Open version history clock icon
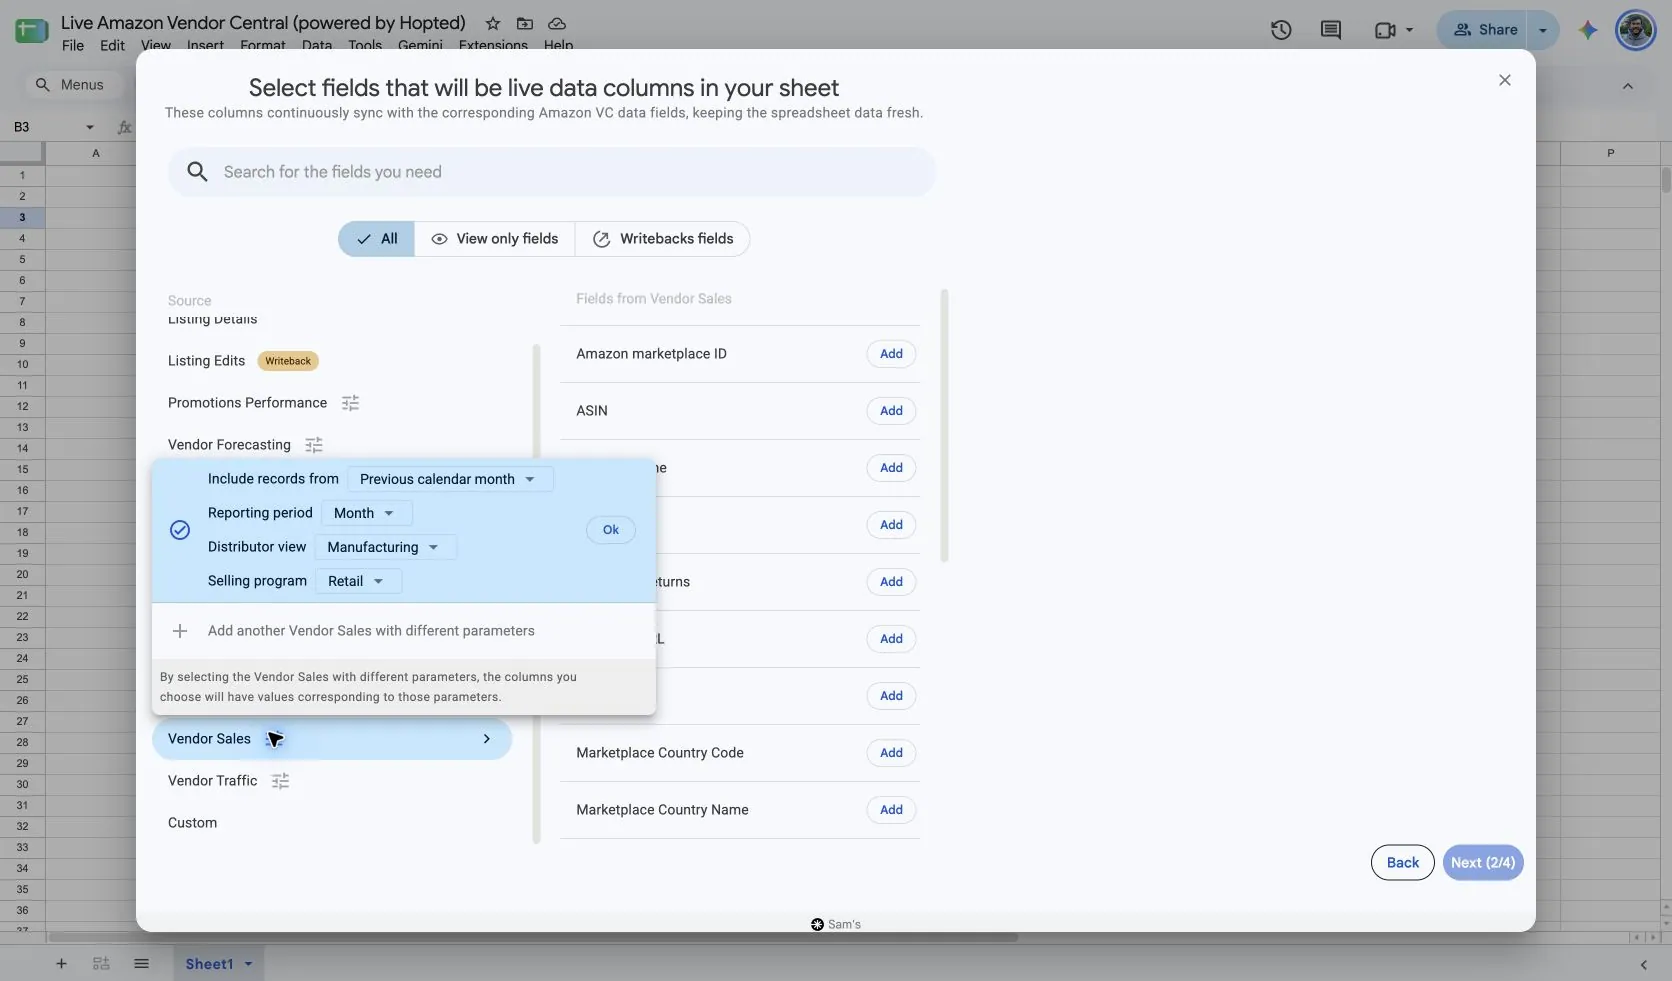 point(1281,30)
